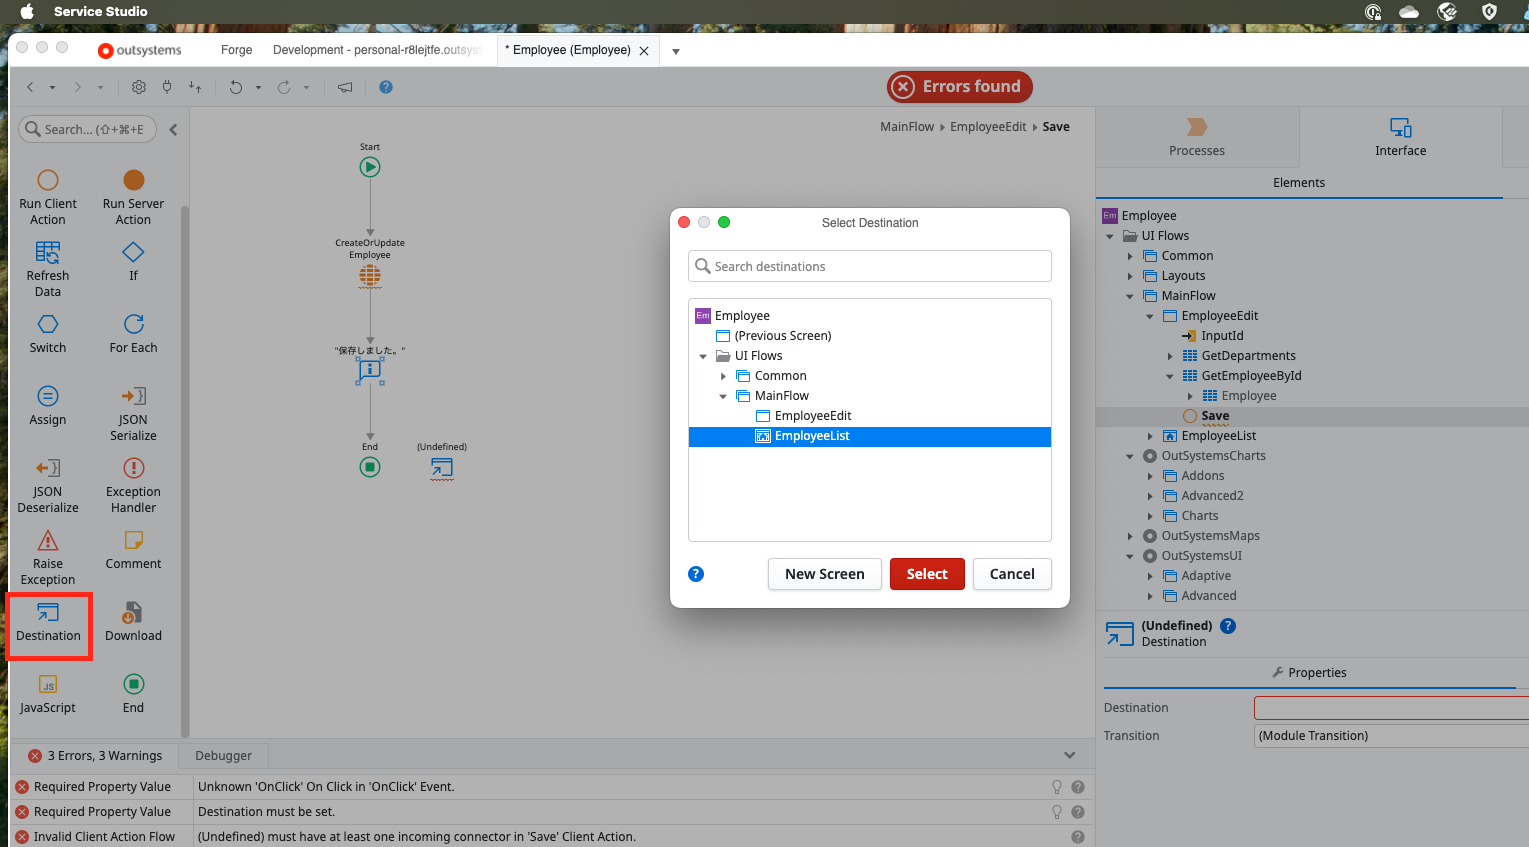Open the Interface tab
Image resolution: width=1529 pixels, height=847 pixels.
pos(1400,137)
